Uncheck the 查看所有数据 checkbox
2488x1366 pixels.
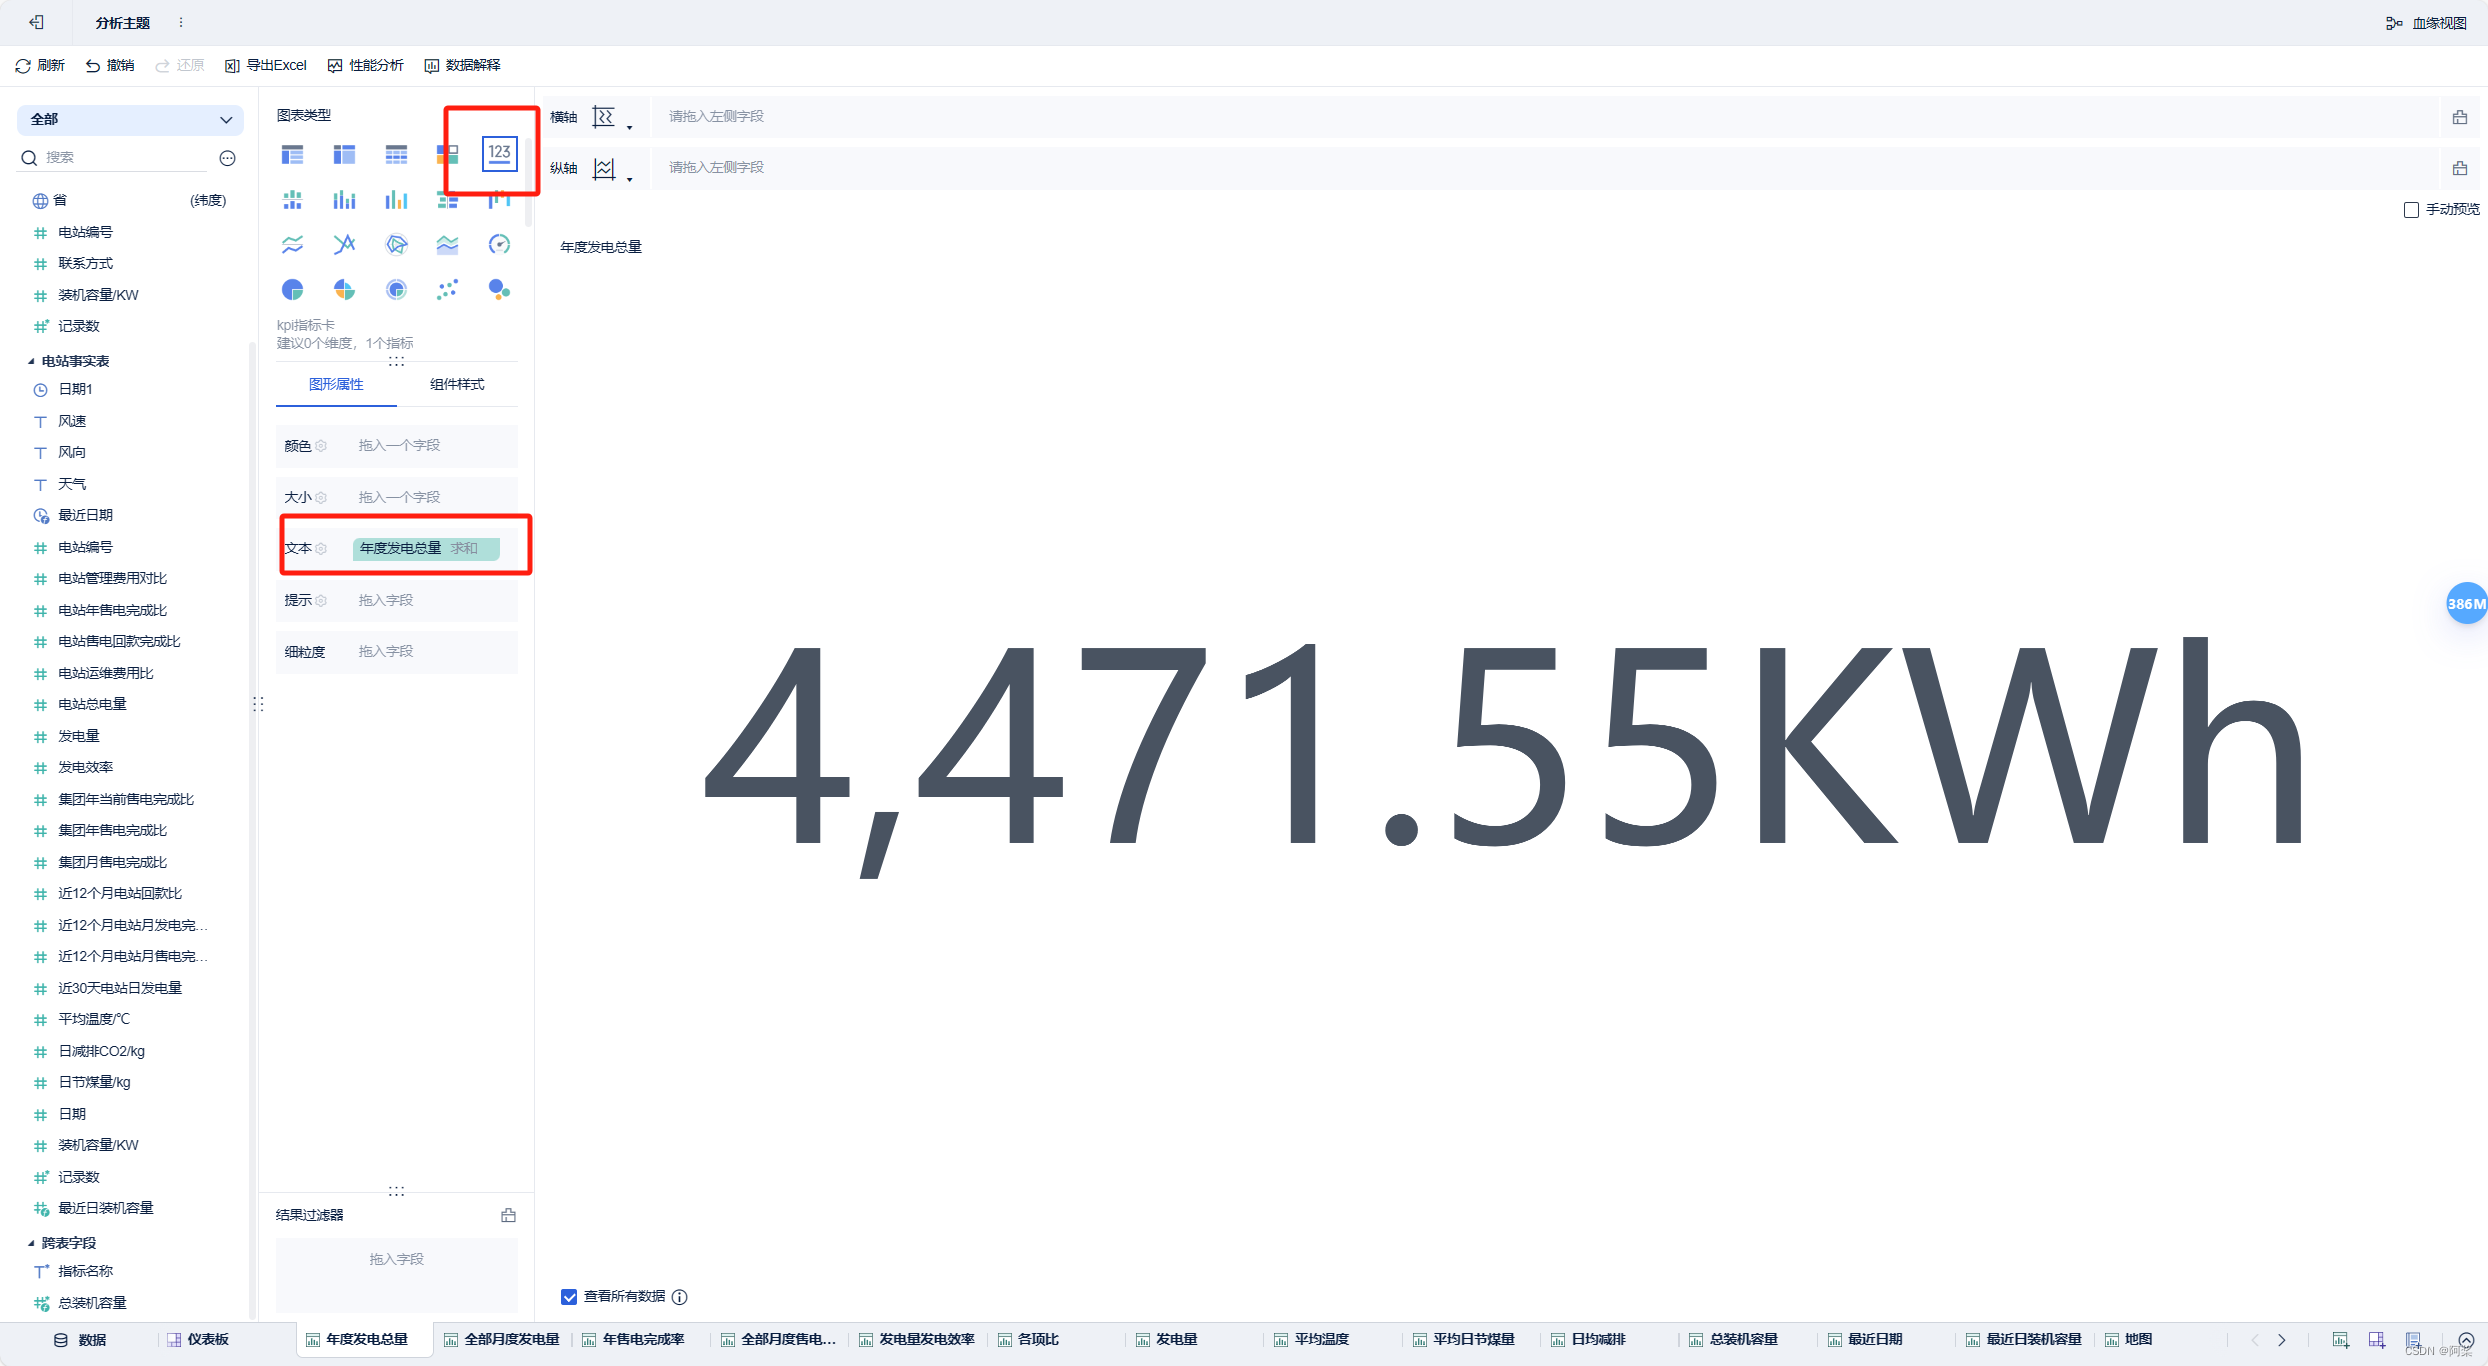tap(569, 1297)
